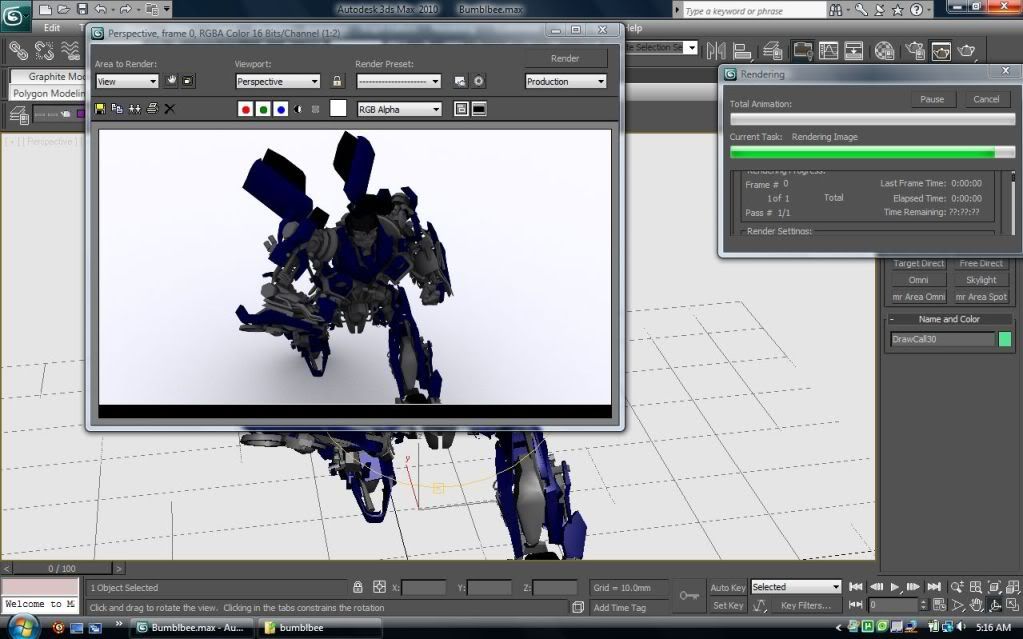Toggle the blue channel display
Viewport: 1023px width, 639px height.
point(281,109)
